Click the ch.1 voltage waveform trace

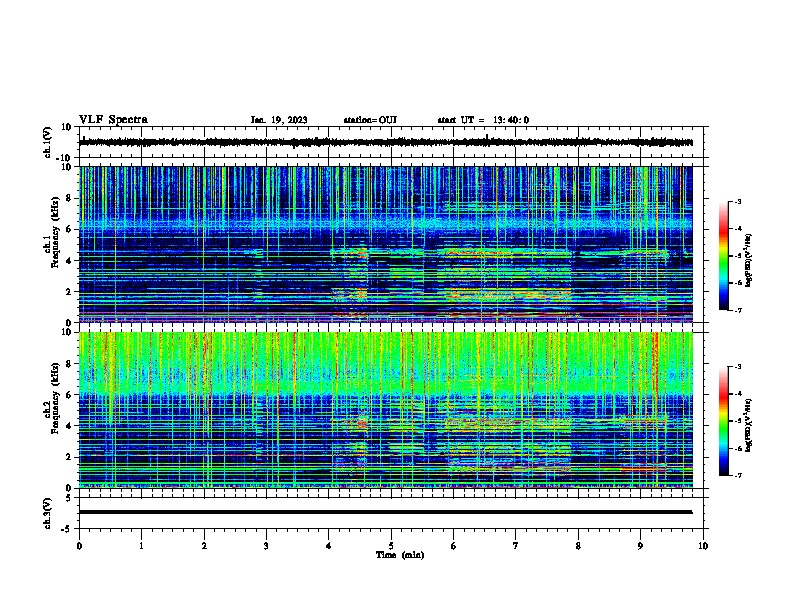click(385, 142)
